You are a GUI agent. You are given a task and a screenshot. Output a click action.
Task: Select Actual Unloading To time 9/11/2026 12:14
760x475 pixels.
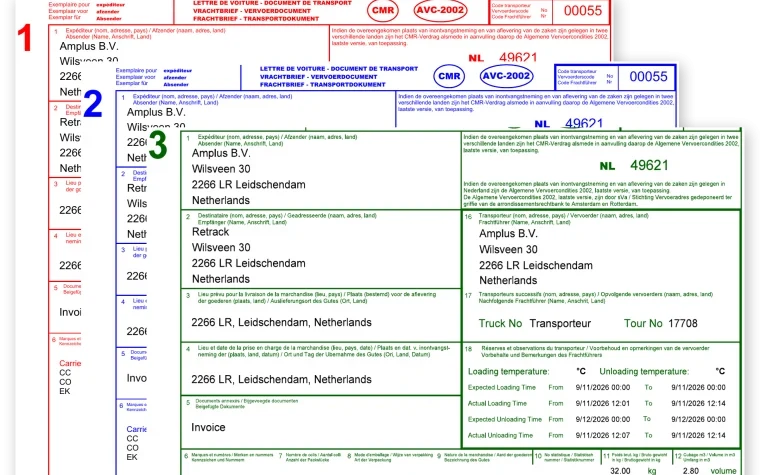pyautogui.click(x=698, y=436)
